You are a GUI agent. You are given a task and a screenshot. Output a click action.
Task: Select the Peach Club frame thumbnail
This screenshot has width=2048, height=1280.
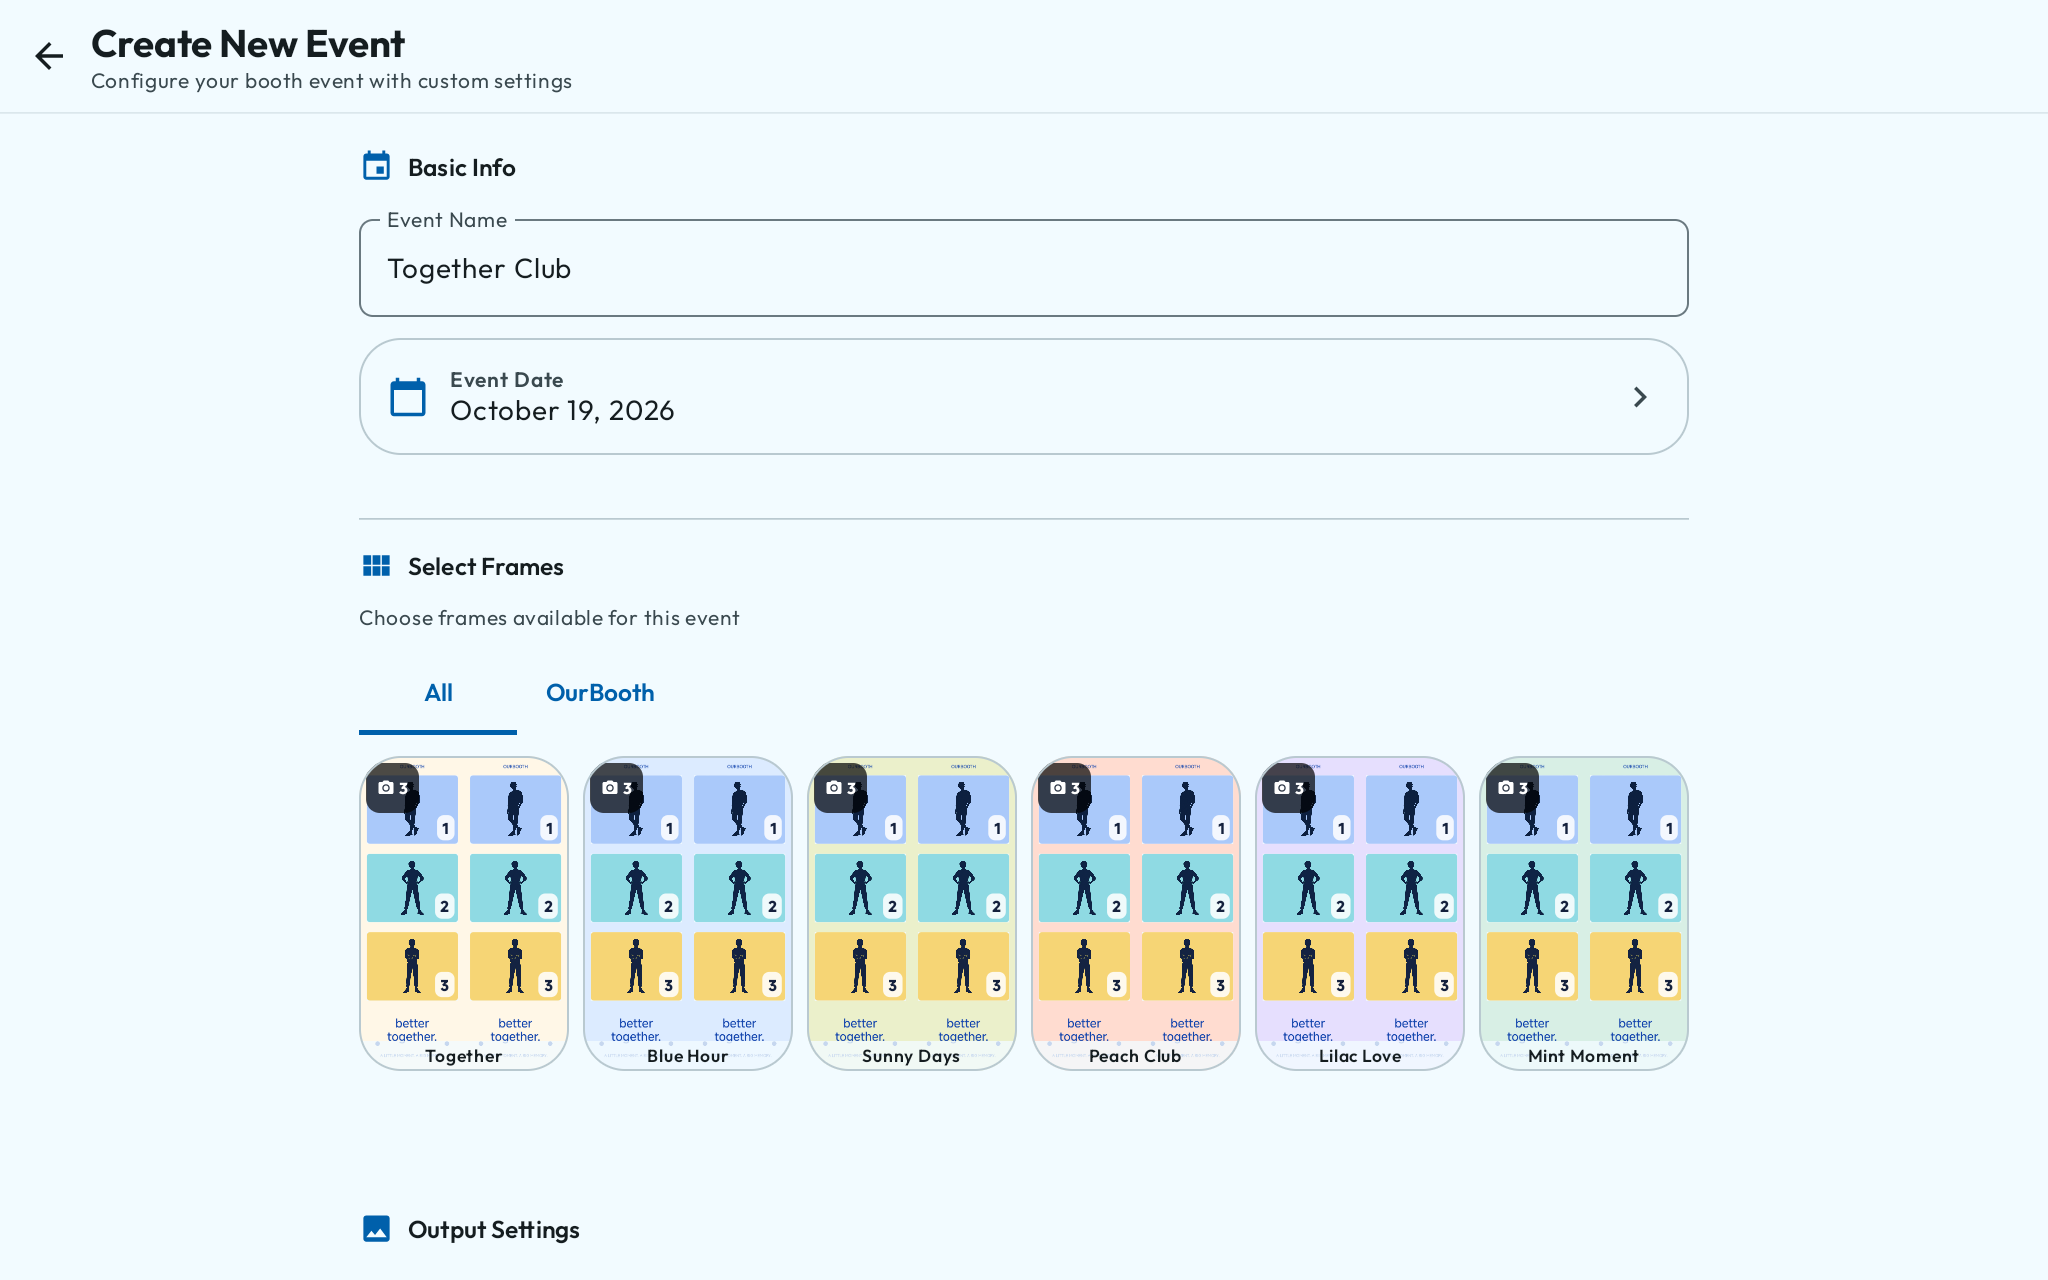(1136, 913)
